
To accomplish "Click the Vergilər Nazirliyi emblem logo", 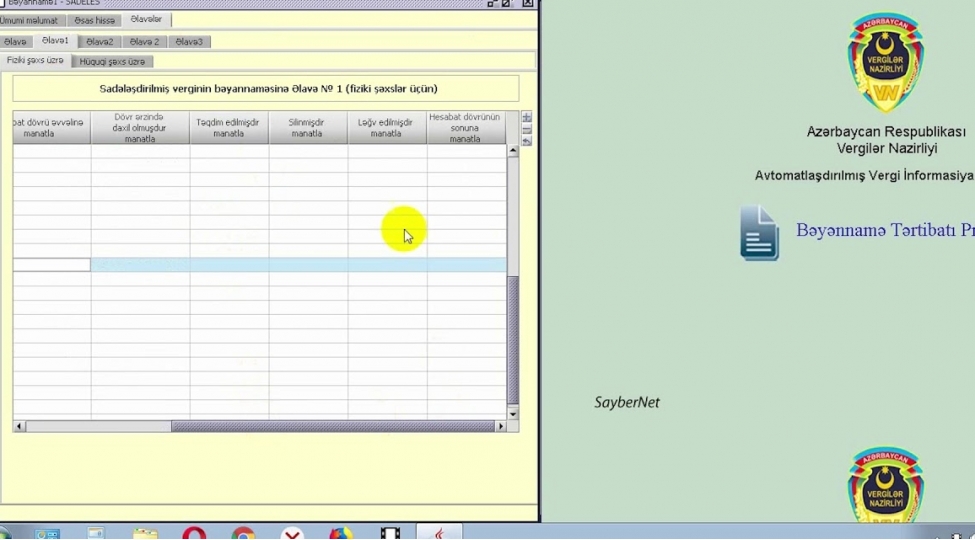I will [x=885, y=62].
